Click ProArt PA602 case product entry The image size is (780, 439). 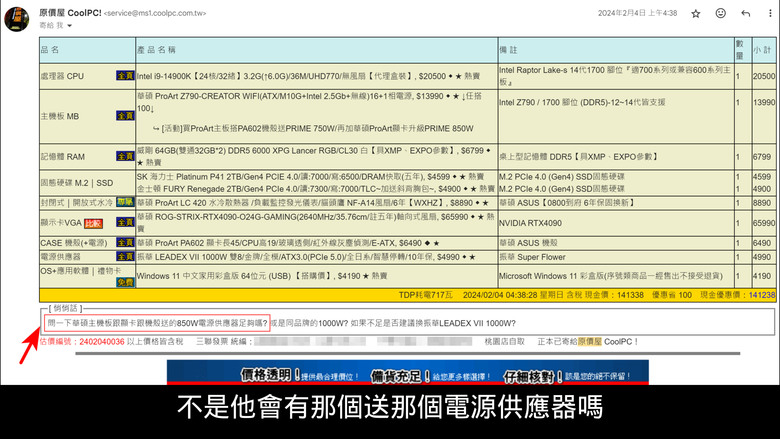click(x=288, y=243)
